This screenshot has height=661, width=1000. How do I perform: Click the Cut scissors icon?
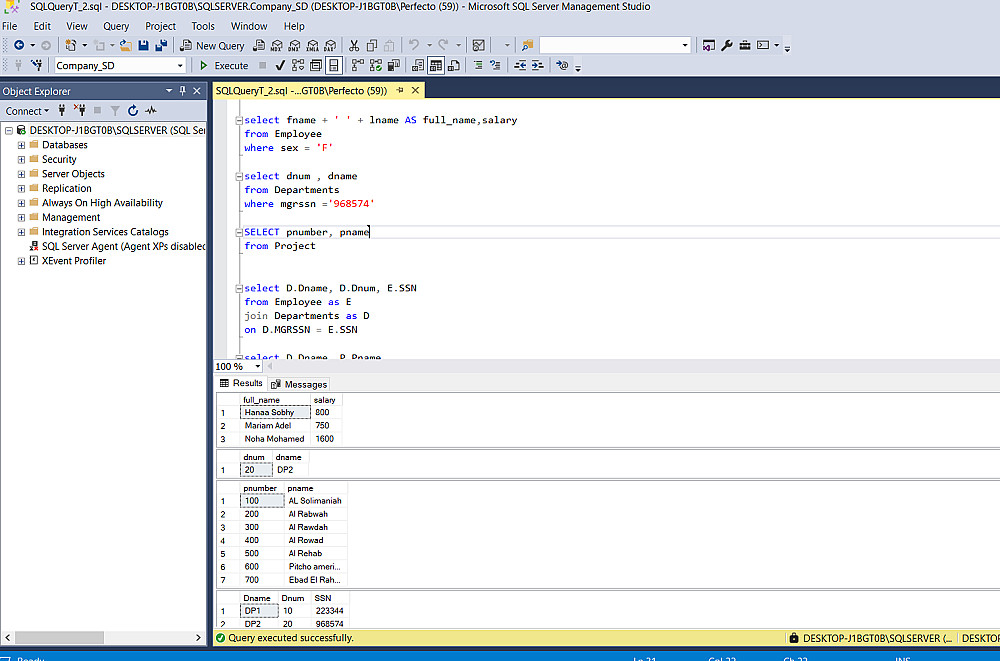(354, 45)
